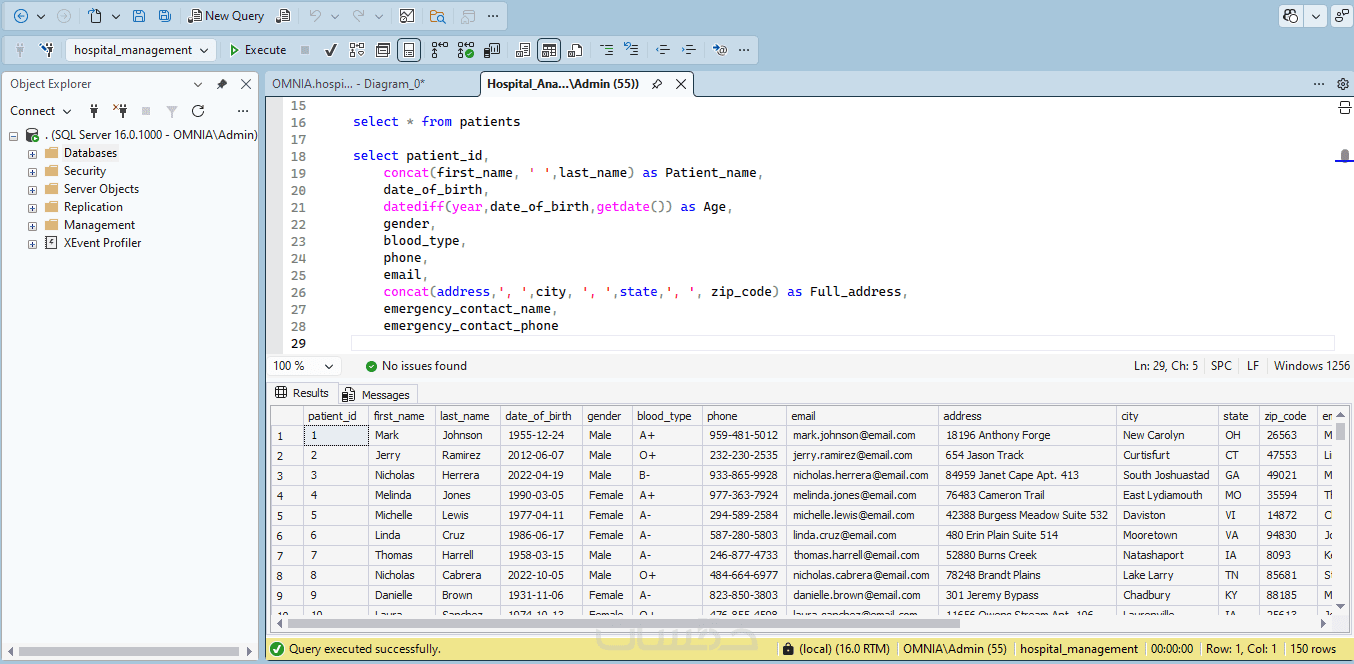The height and width of the screenshot is (664, 1354).
Task: Click the Execute button
Action: click(x=257, y=50)
